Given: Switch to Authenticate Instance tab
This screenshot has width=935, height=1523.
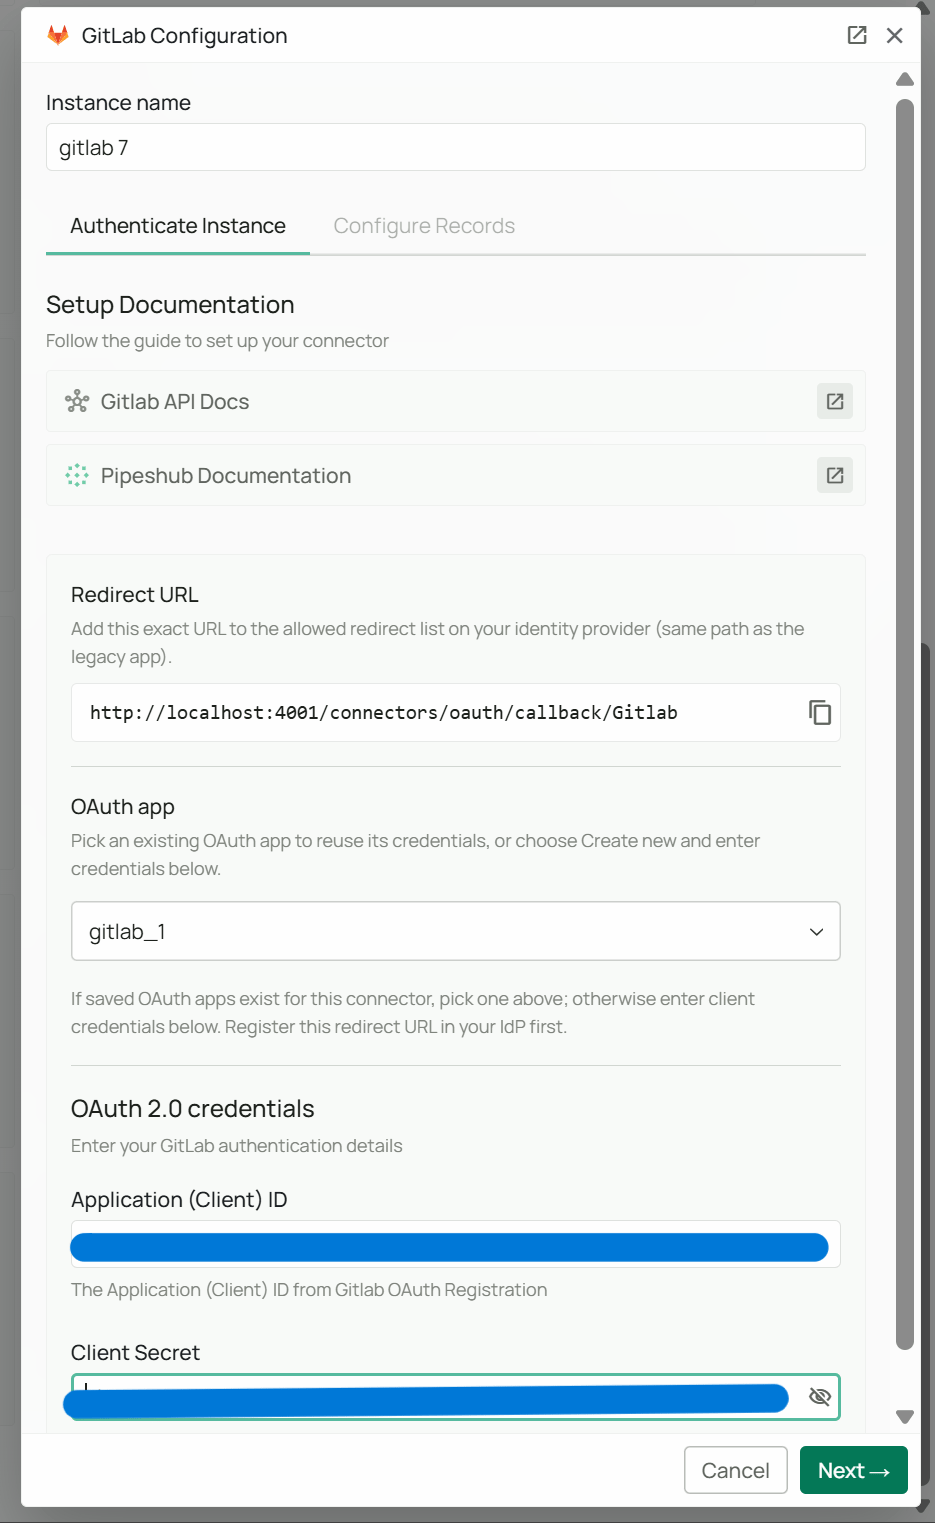Looking at the screenshot, I should pos(178,226).
